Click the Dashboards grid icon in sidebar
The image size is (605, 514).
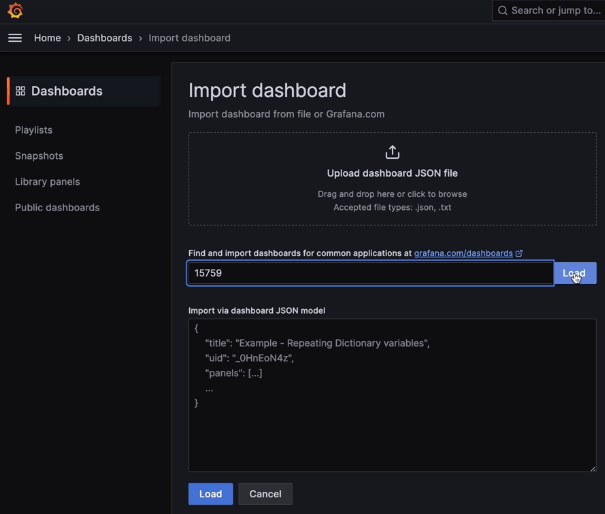click(x=20, y=91)
